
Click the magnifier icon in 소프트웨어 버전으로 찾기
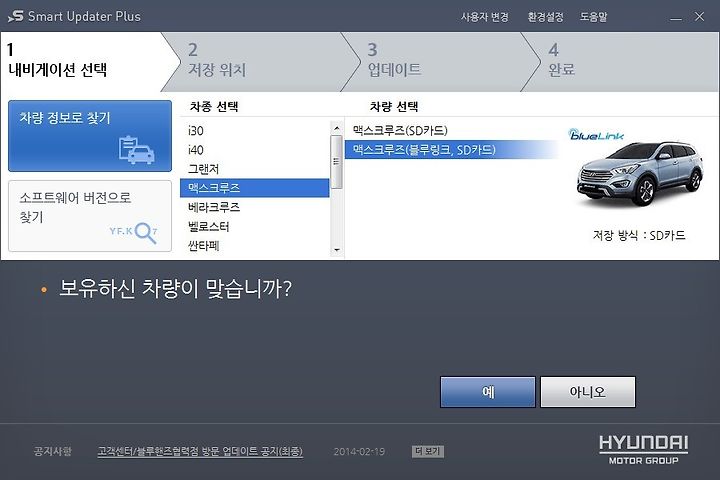pos(146,233)
